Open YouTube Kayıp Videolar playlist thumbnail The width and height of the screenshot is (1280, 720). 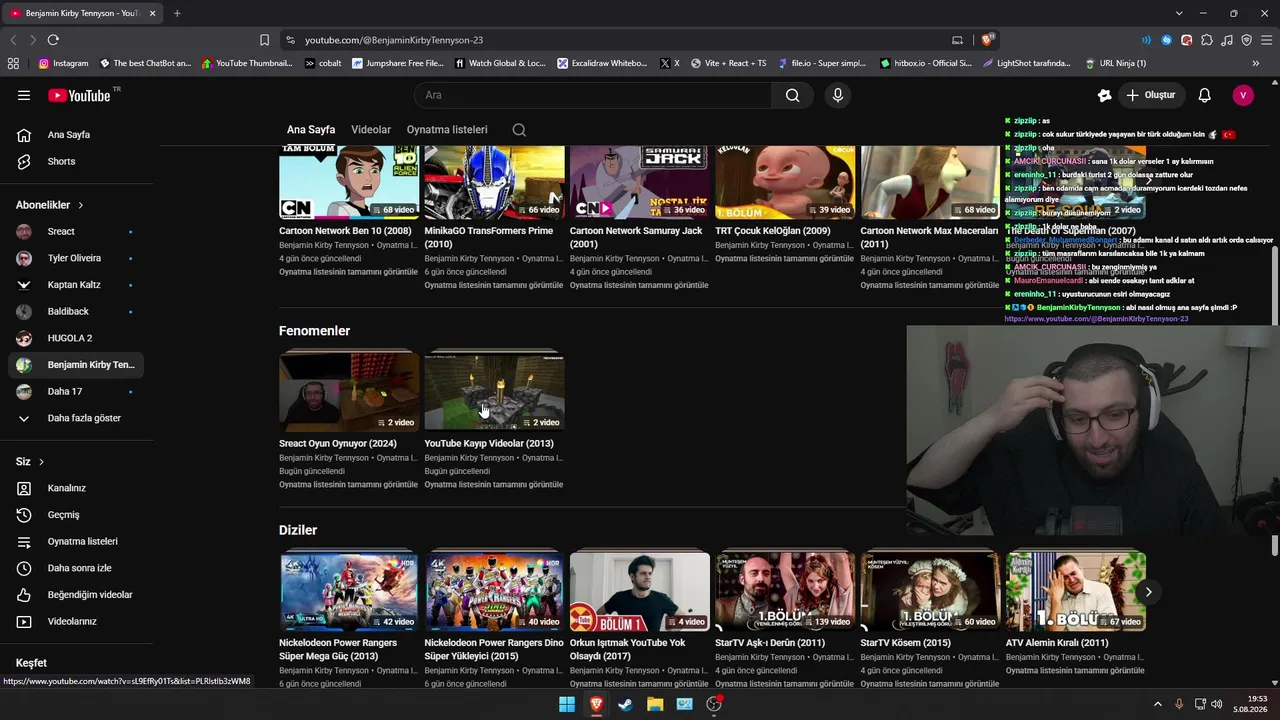494,391
